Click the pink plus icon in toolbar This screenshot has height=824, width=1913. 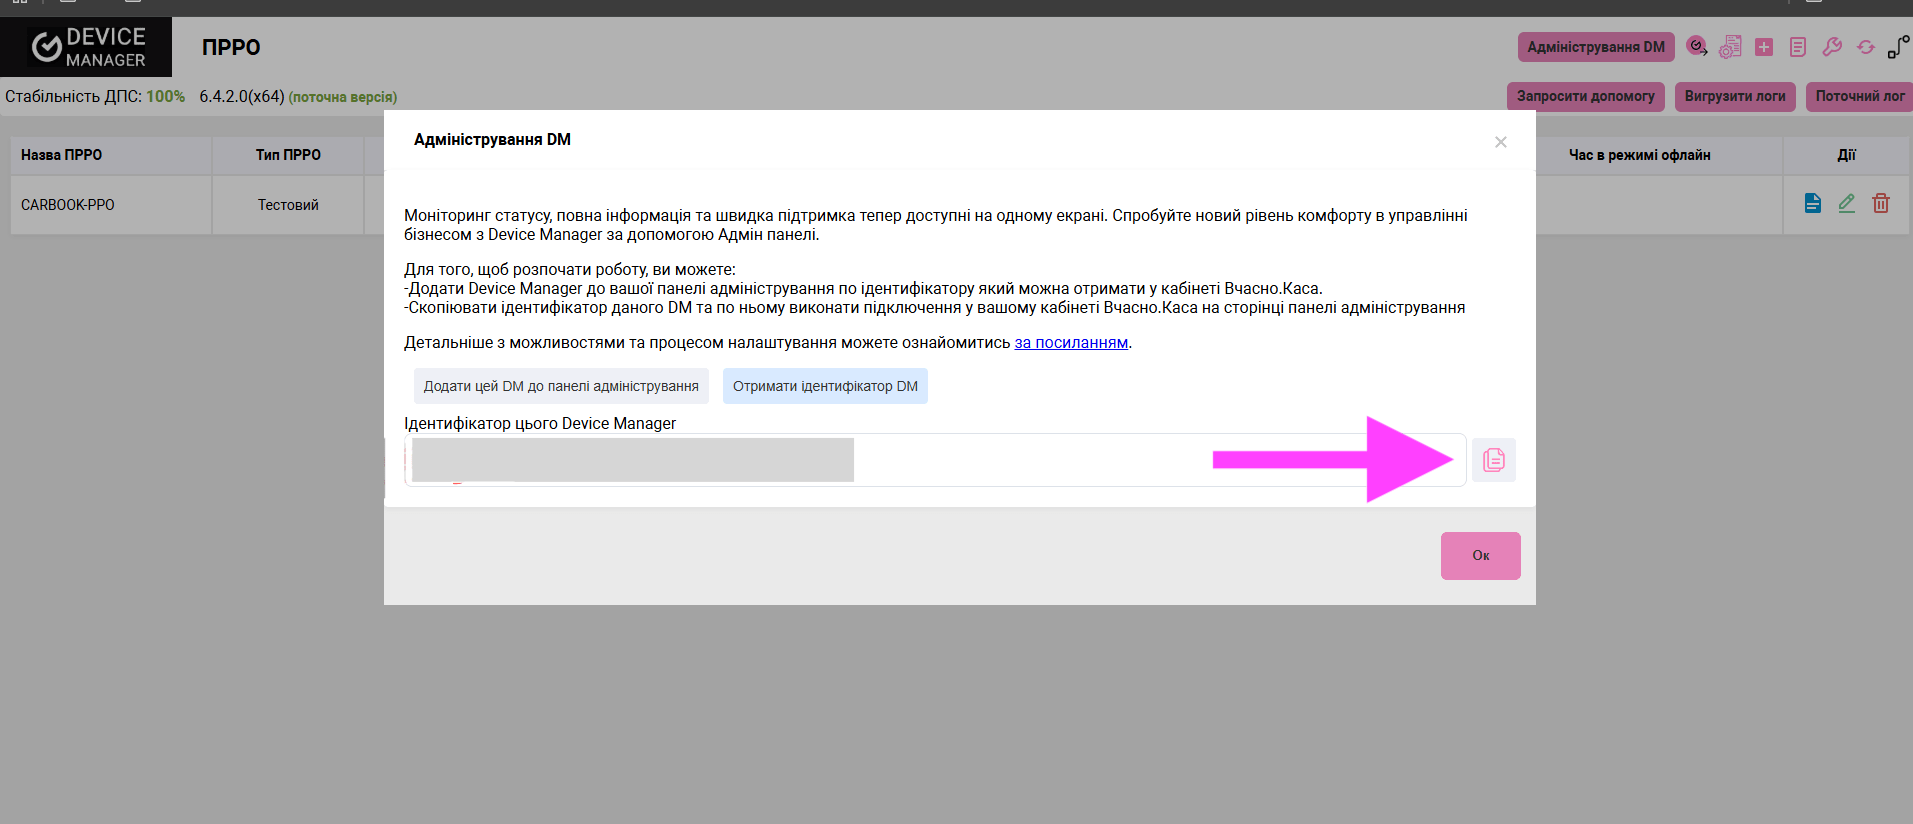[x=1764, y=47]
